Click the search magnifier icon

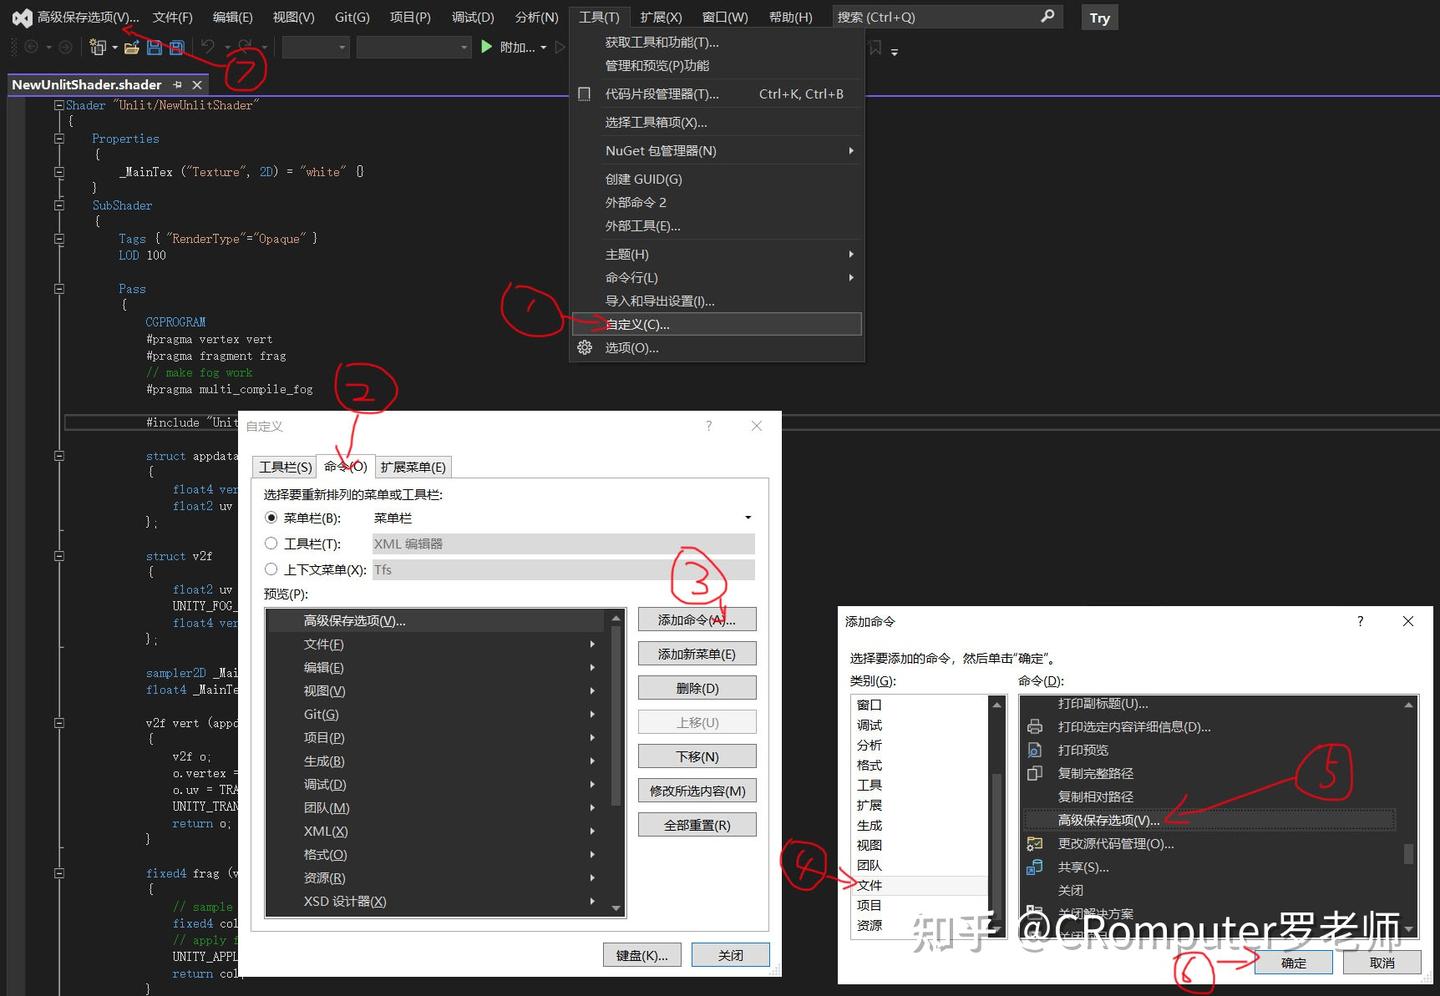pos(1047,16)
